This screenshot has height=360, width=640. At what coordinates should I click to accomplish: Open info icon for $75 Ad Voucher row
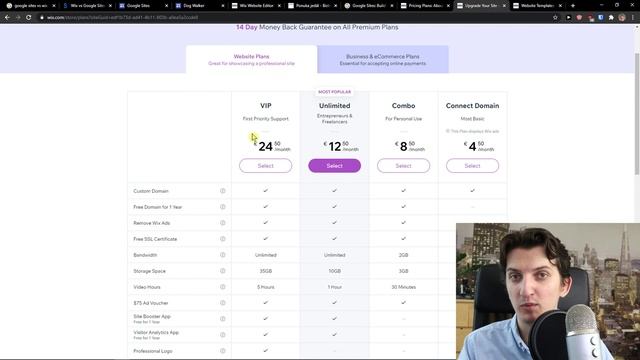[223, 303]
